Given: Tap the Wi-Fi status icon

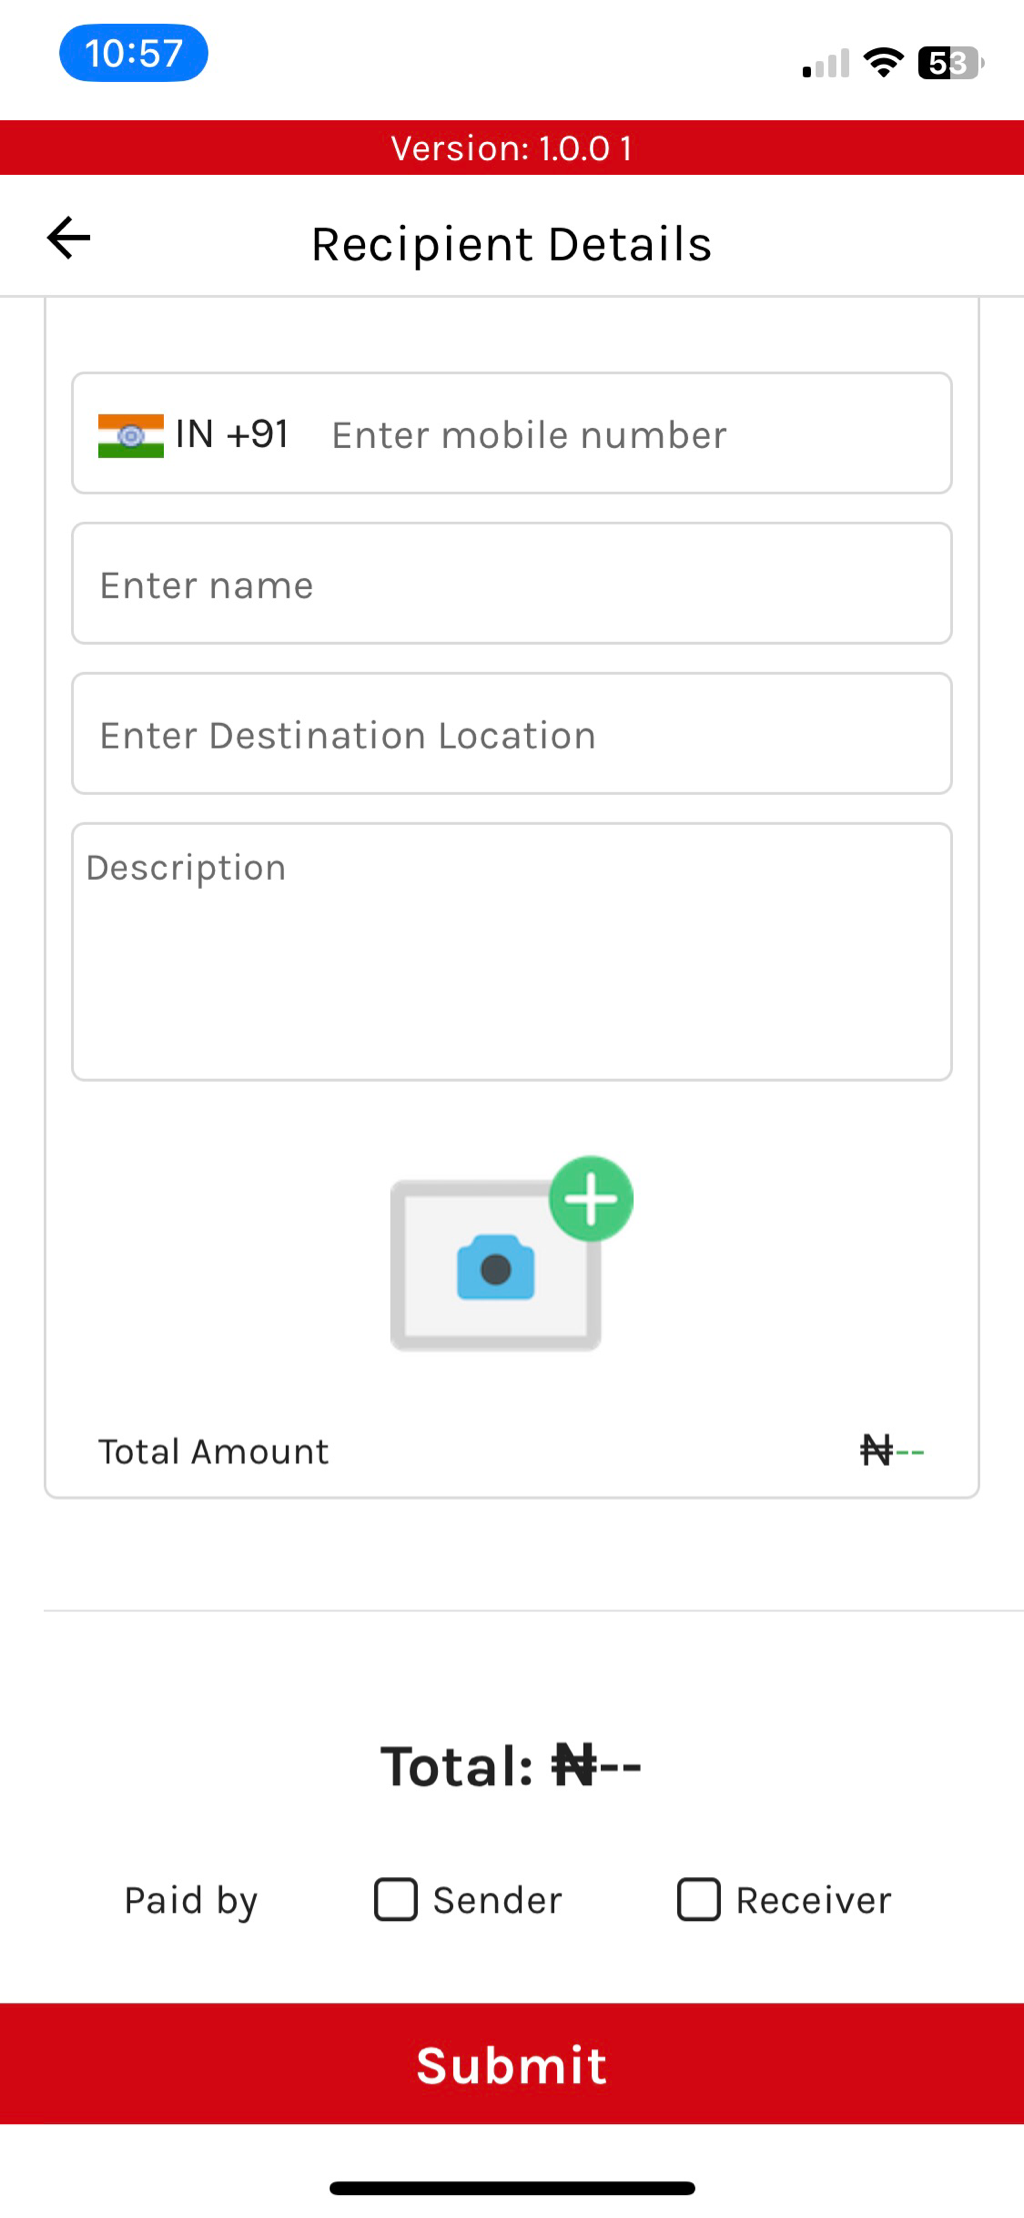Looking at the screenshot, I should [x=883, y=63].
